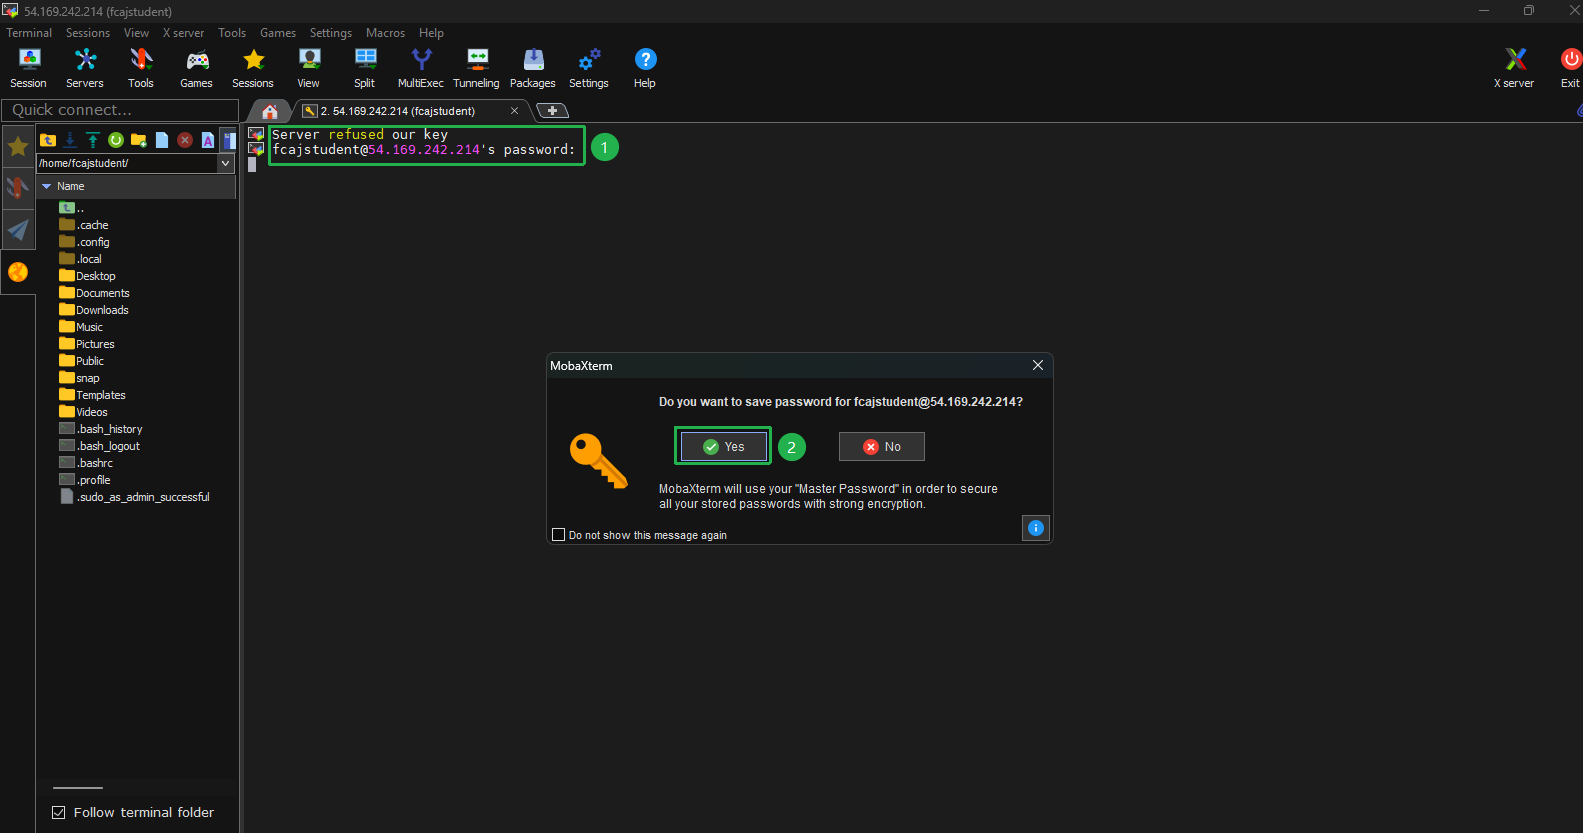Image resolution: width=1583 pixels, height=833 pixels.
Task: Click the text editor 'A' file icon
Action: [x=208, y=140]
